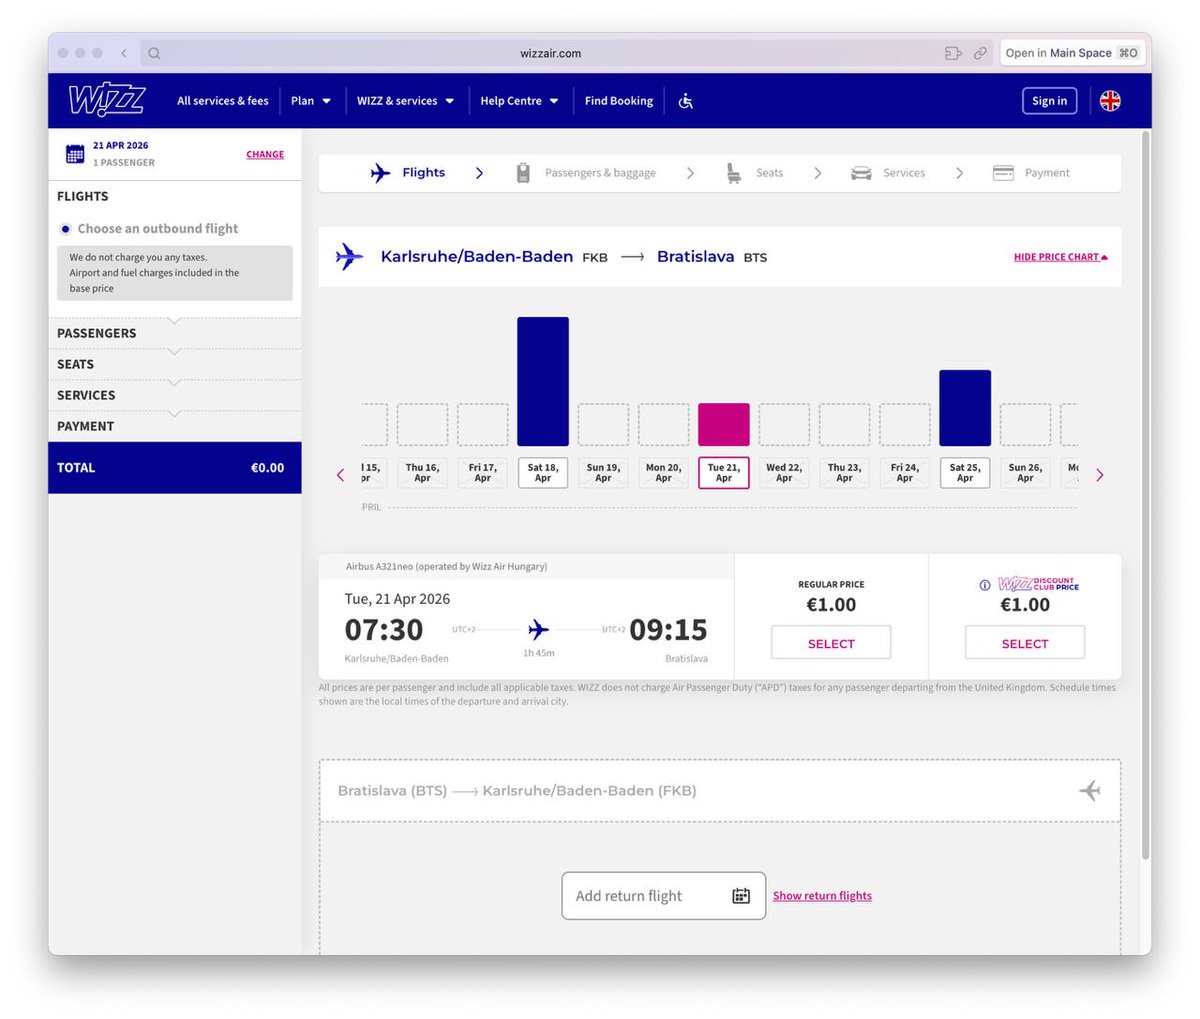Click gray airplane icon in return flight header
Viewport: 1200px width, 1019px height.
tap(1090, 791)
